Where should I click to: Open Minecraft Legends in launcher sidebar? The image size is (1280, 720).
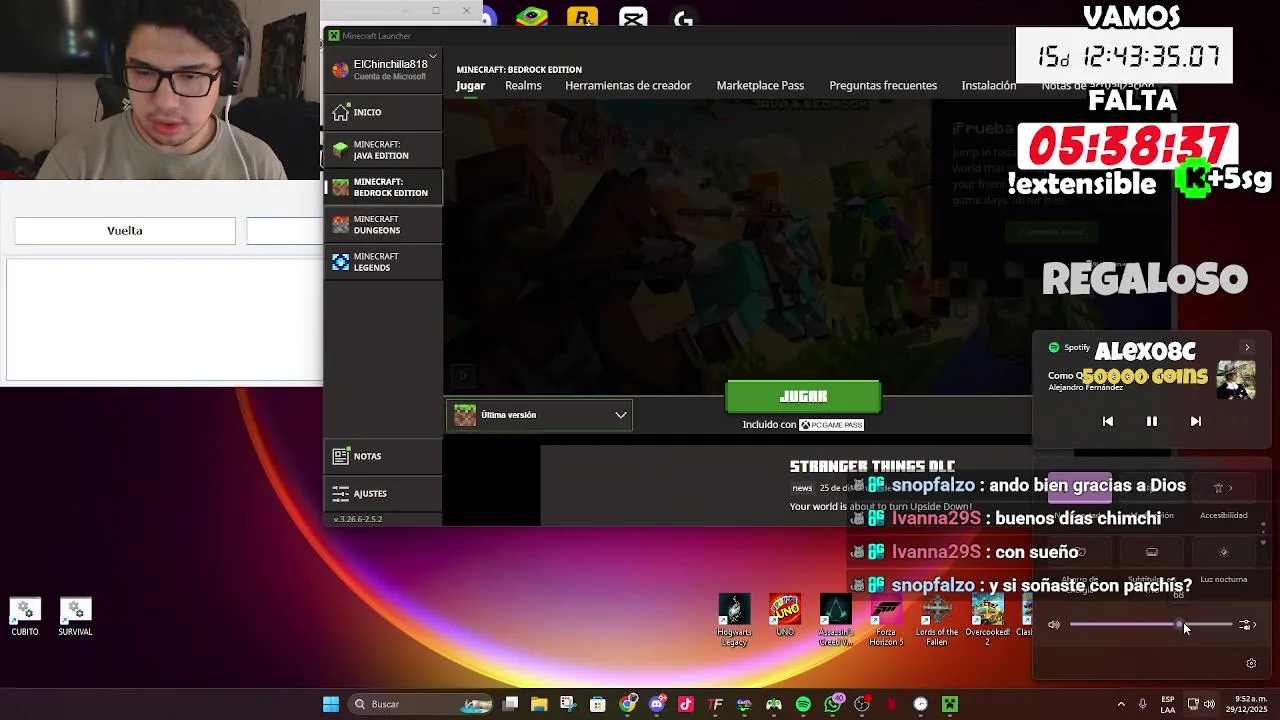coord(383,262)
